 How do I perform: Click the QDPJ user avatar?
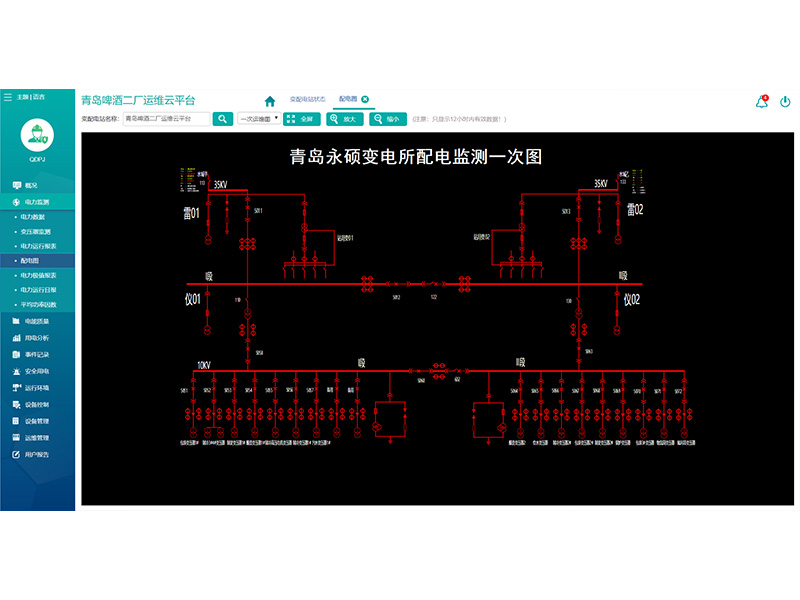pos(37,135)
